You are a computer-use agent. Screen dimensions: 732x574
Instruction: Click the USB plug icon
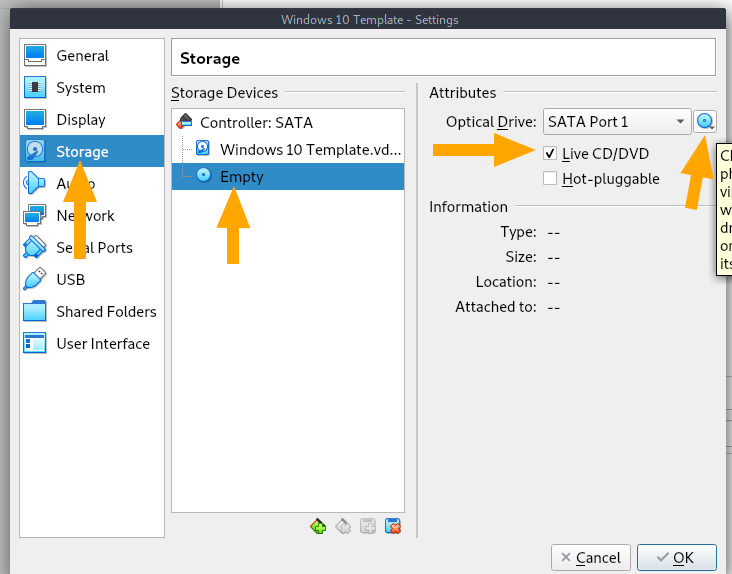coord(35,279)
